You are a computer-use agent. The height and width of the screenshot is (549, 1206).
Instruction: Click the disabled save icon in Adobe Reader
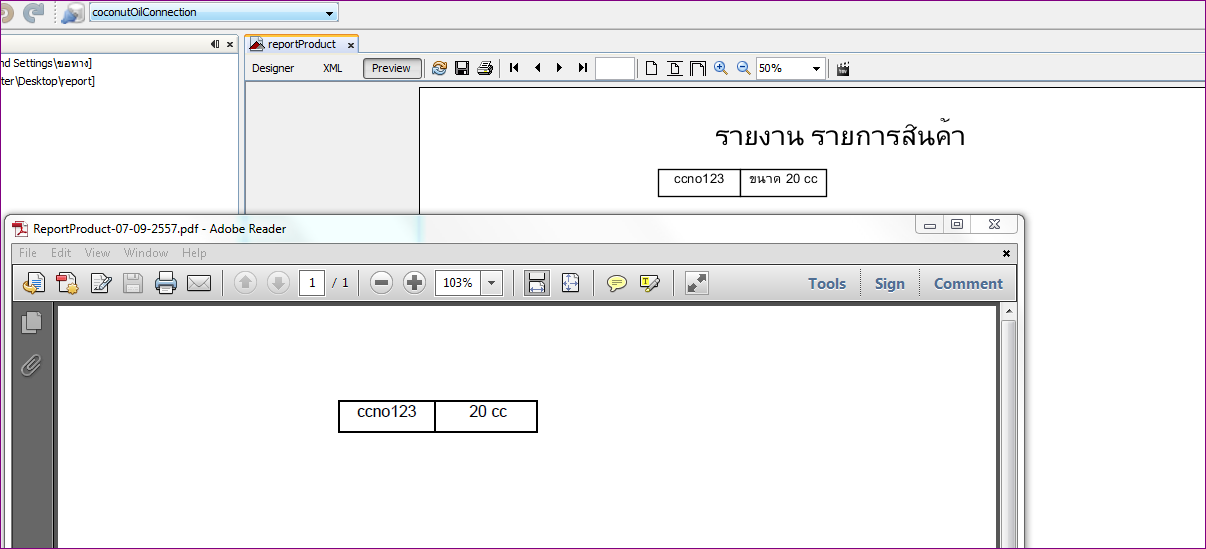click(133, 283)
